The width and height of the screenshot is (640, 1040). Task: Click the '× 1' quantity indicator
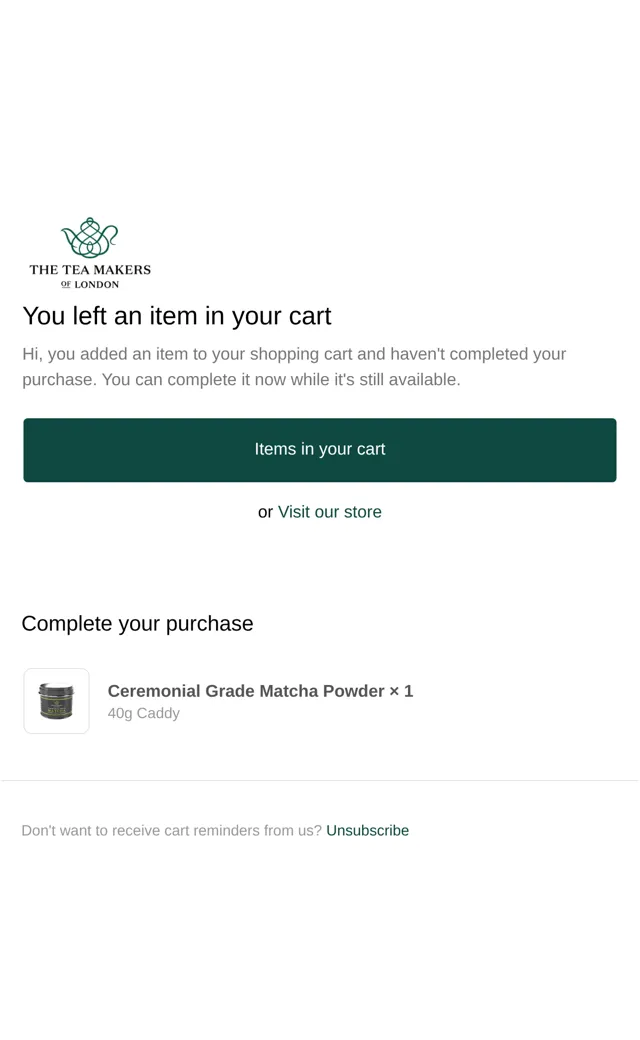pos(401,691)
